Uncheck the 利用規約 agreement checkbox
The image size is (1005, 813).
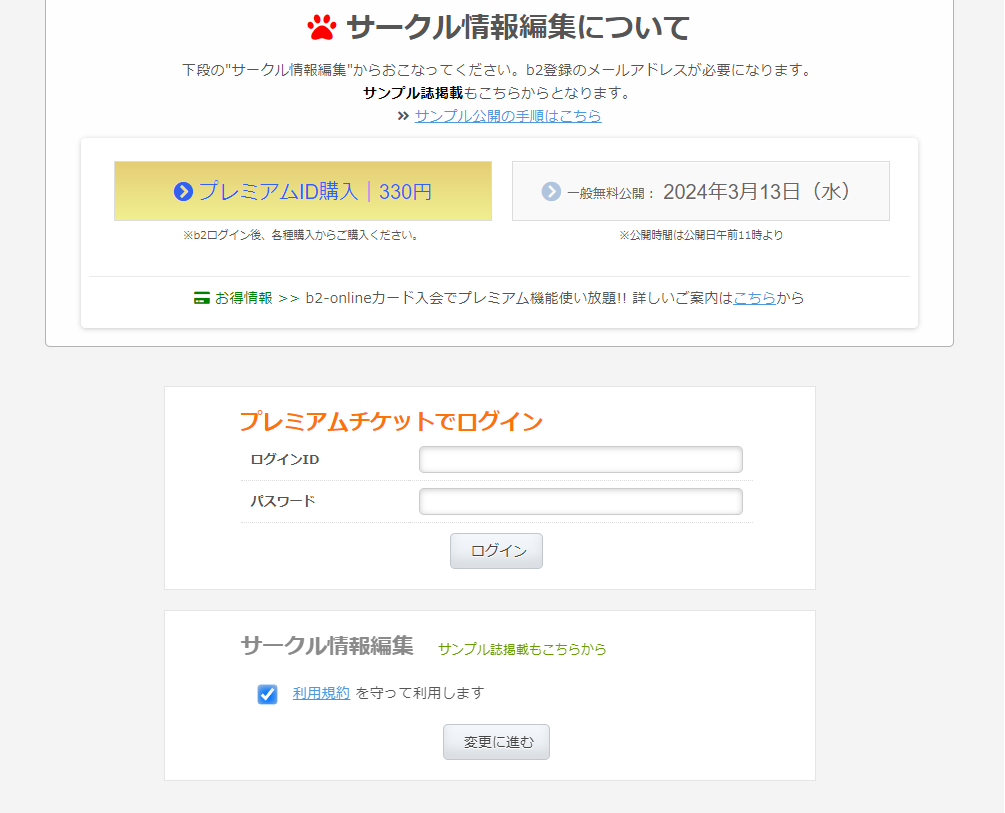pyautogui.click(x=267, y=694)
